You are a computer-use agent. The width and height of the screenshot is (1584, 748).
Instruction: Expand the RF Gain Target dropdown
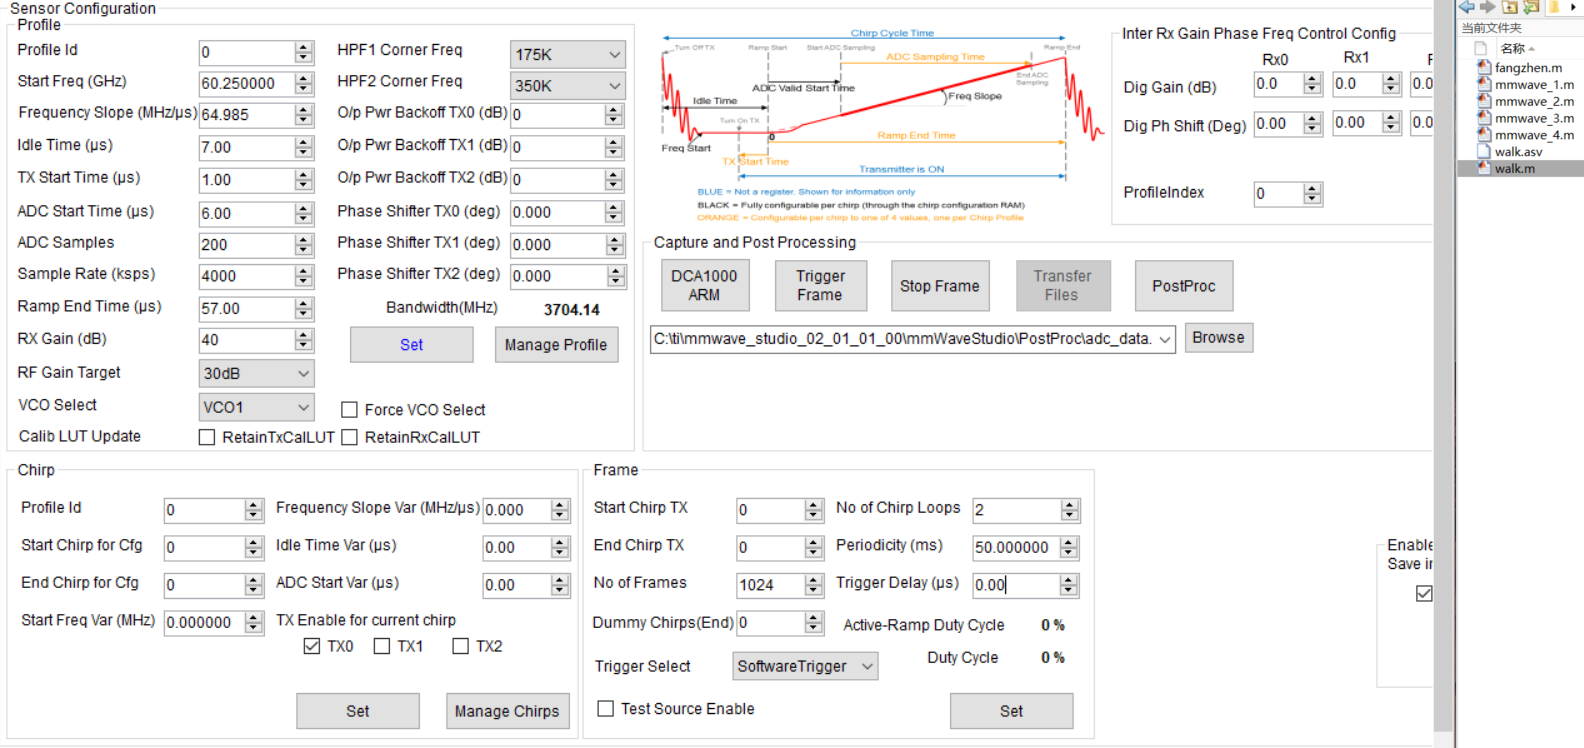click(256, 373)
